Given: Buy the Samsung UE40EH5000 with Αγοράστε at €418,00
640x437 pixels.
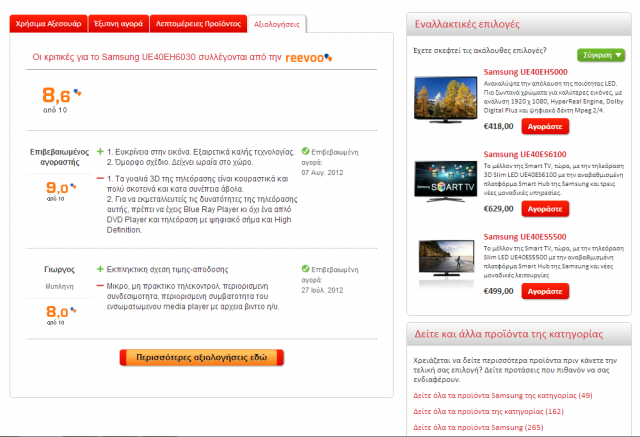Looking at the screenshot, I should pos(545,127).
